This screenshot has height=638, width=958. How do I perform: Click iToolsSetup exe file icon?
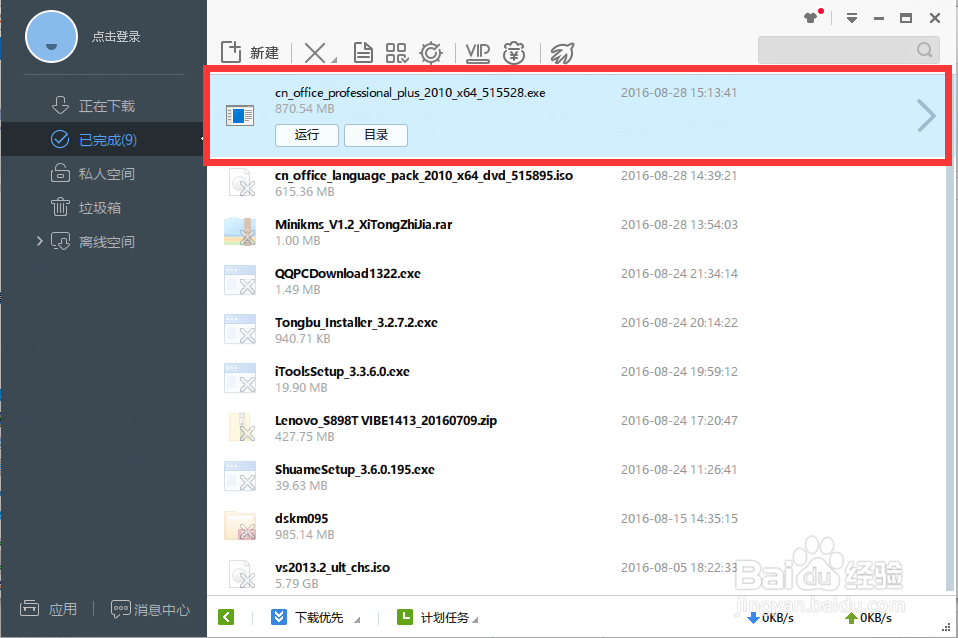(240, 378)
